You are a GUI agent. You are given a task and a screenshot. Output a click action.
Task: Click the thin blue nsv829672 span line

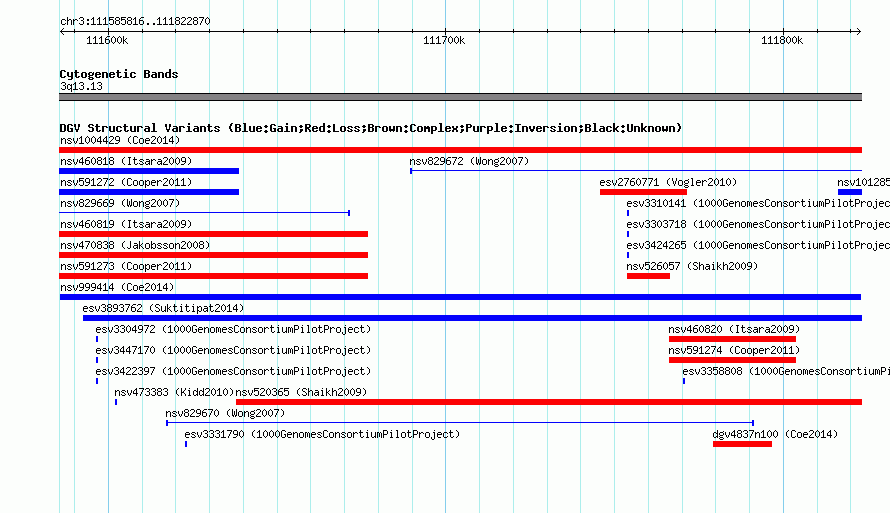pyautogui.click(x=636, y=170)
